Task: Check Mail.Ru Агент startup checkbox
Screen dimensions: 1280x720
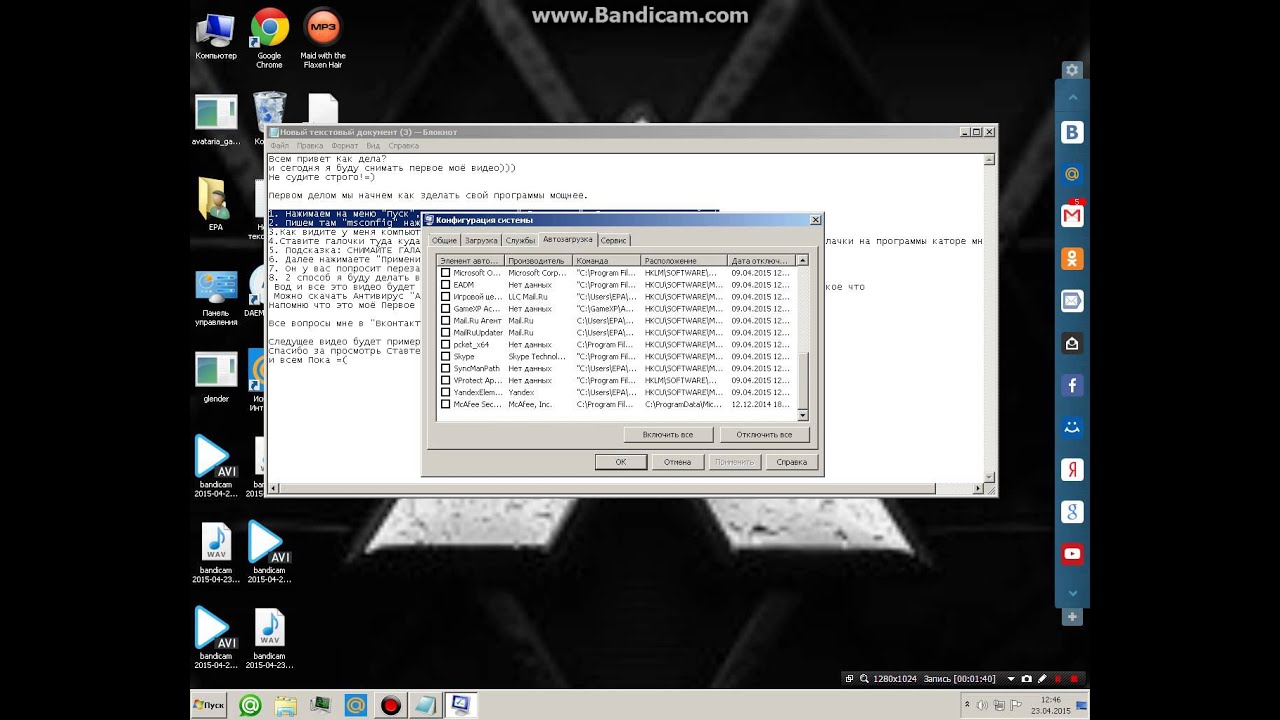Action: [446, 321]
